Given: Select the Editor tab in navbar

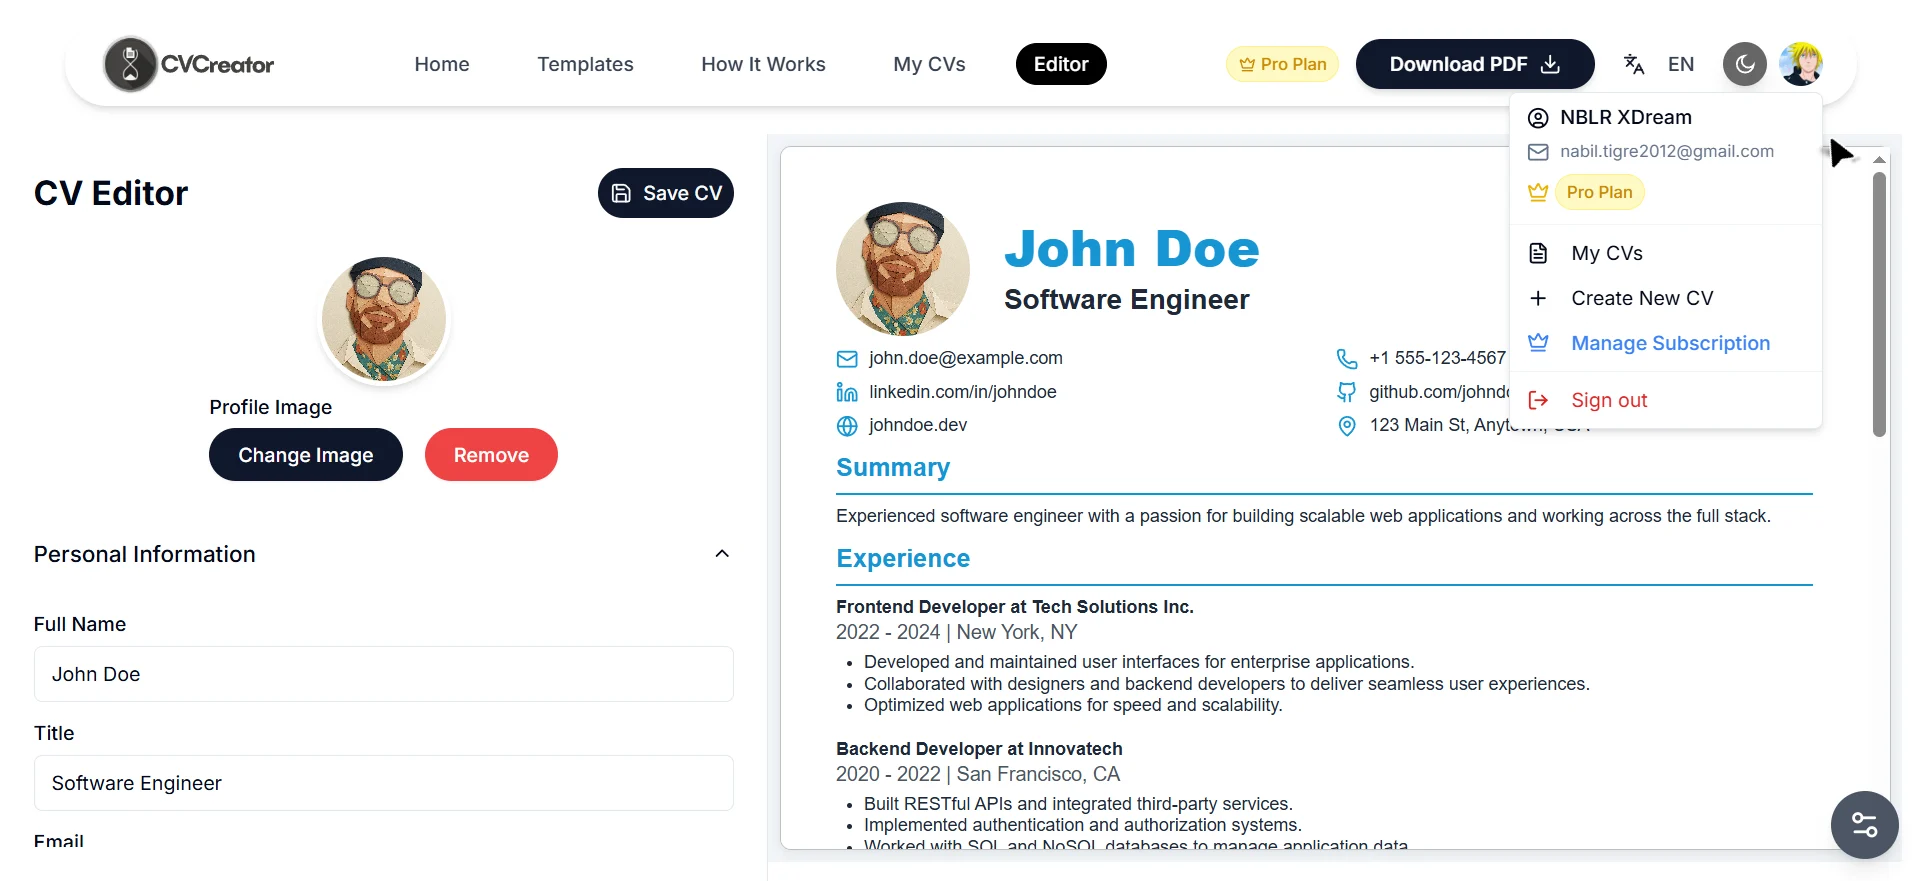Looking at the screenshot, I should (1061, 64).
